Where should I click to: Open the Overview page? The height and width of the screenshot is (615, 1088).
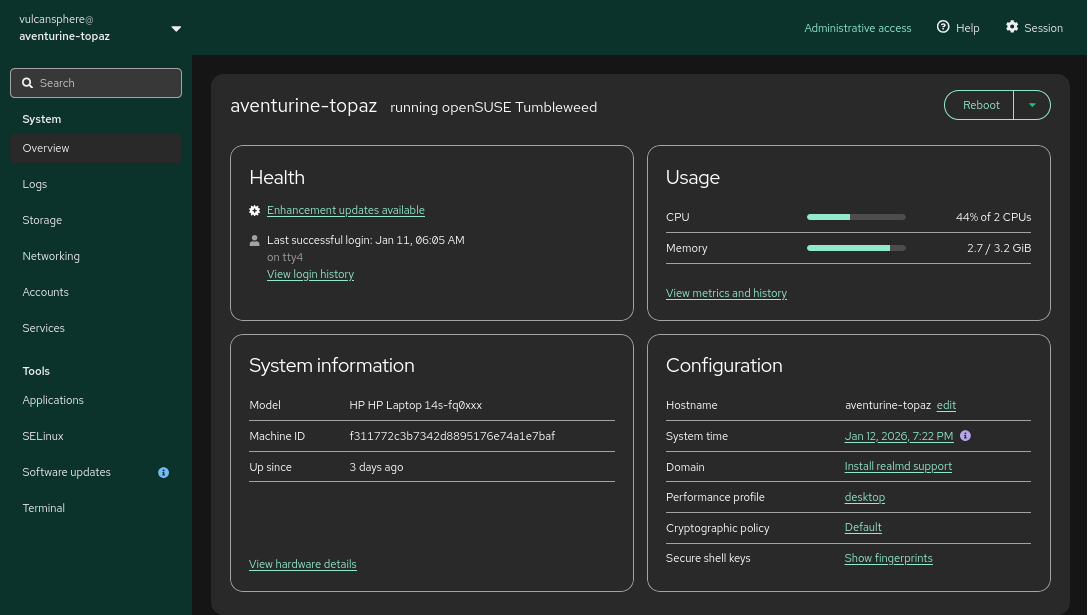pos(96,149)
